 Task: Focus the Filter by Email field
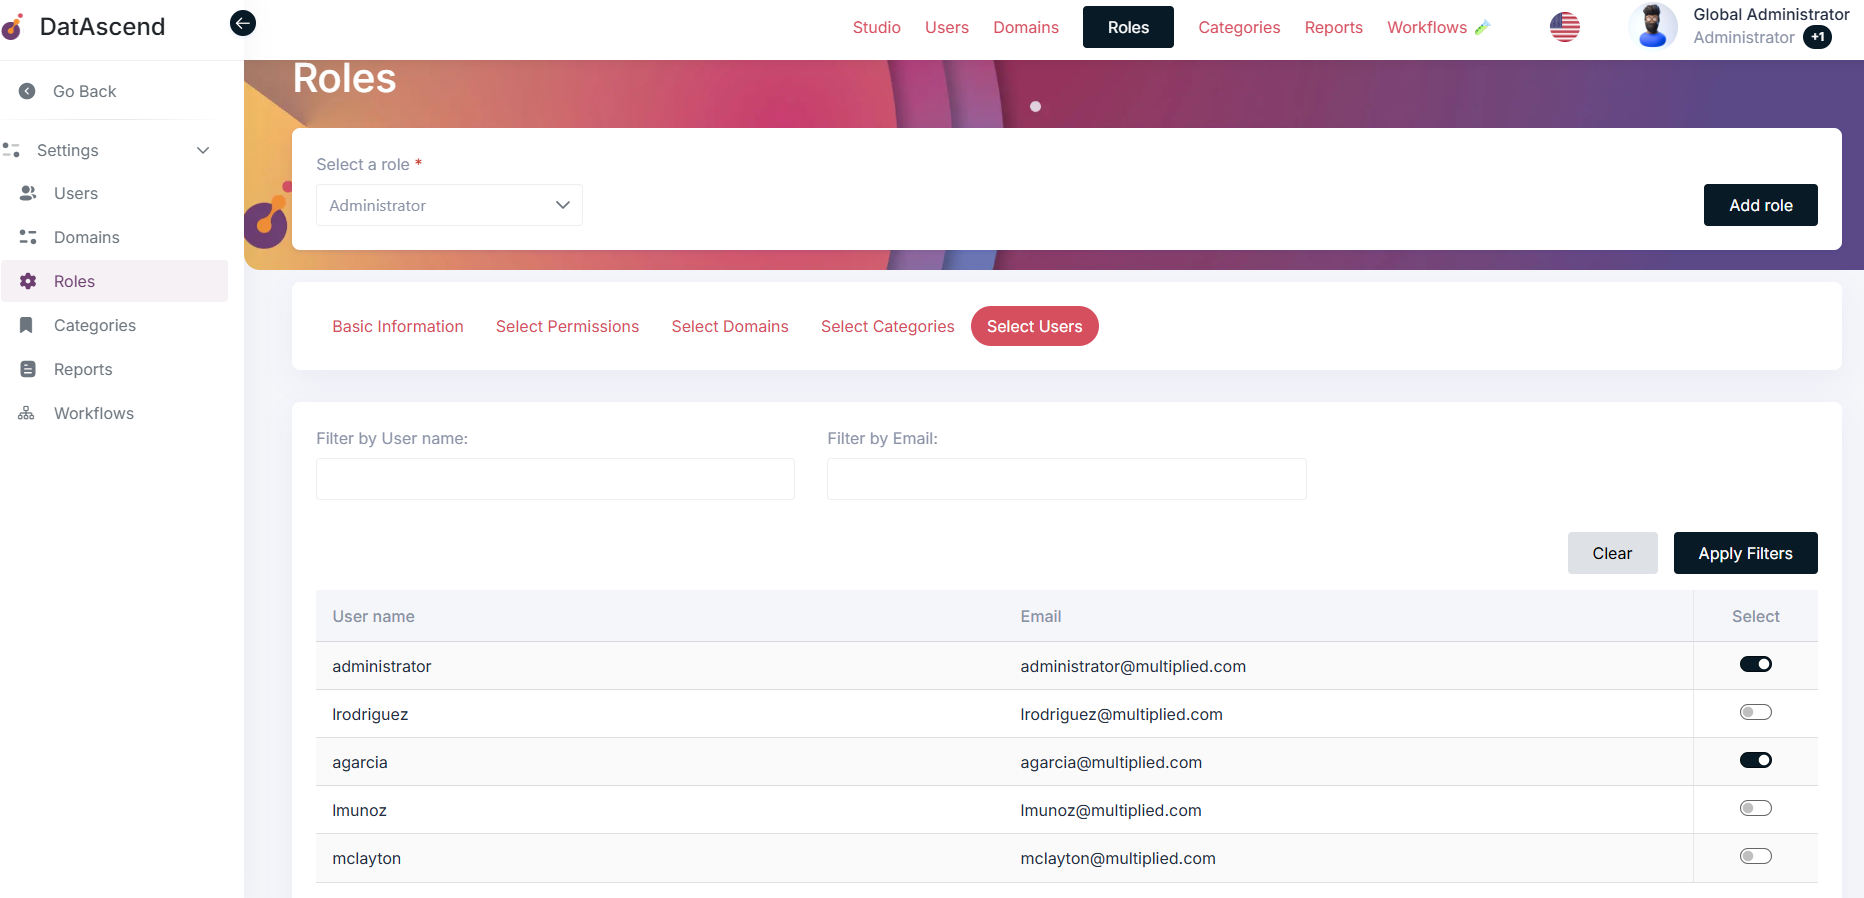click(x=1066, y=479)
